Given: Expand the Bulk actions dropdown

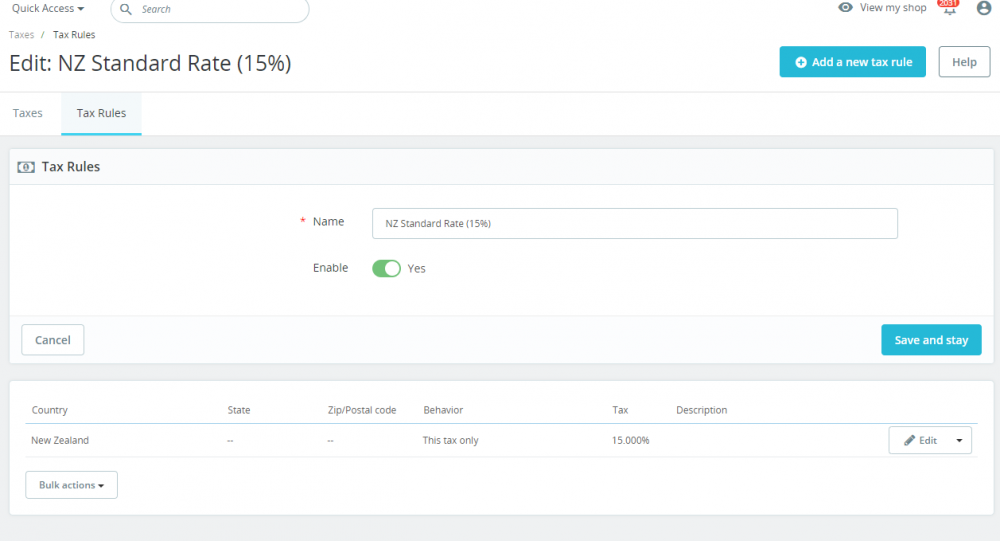Looking at the screenshot, I should tap(71, 485).
